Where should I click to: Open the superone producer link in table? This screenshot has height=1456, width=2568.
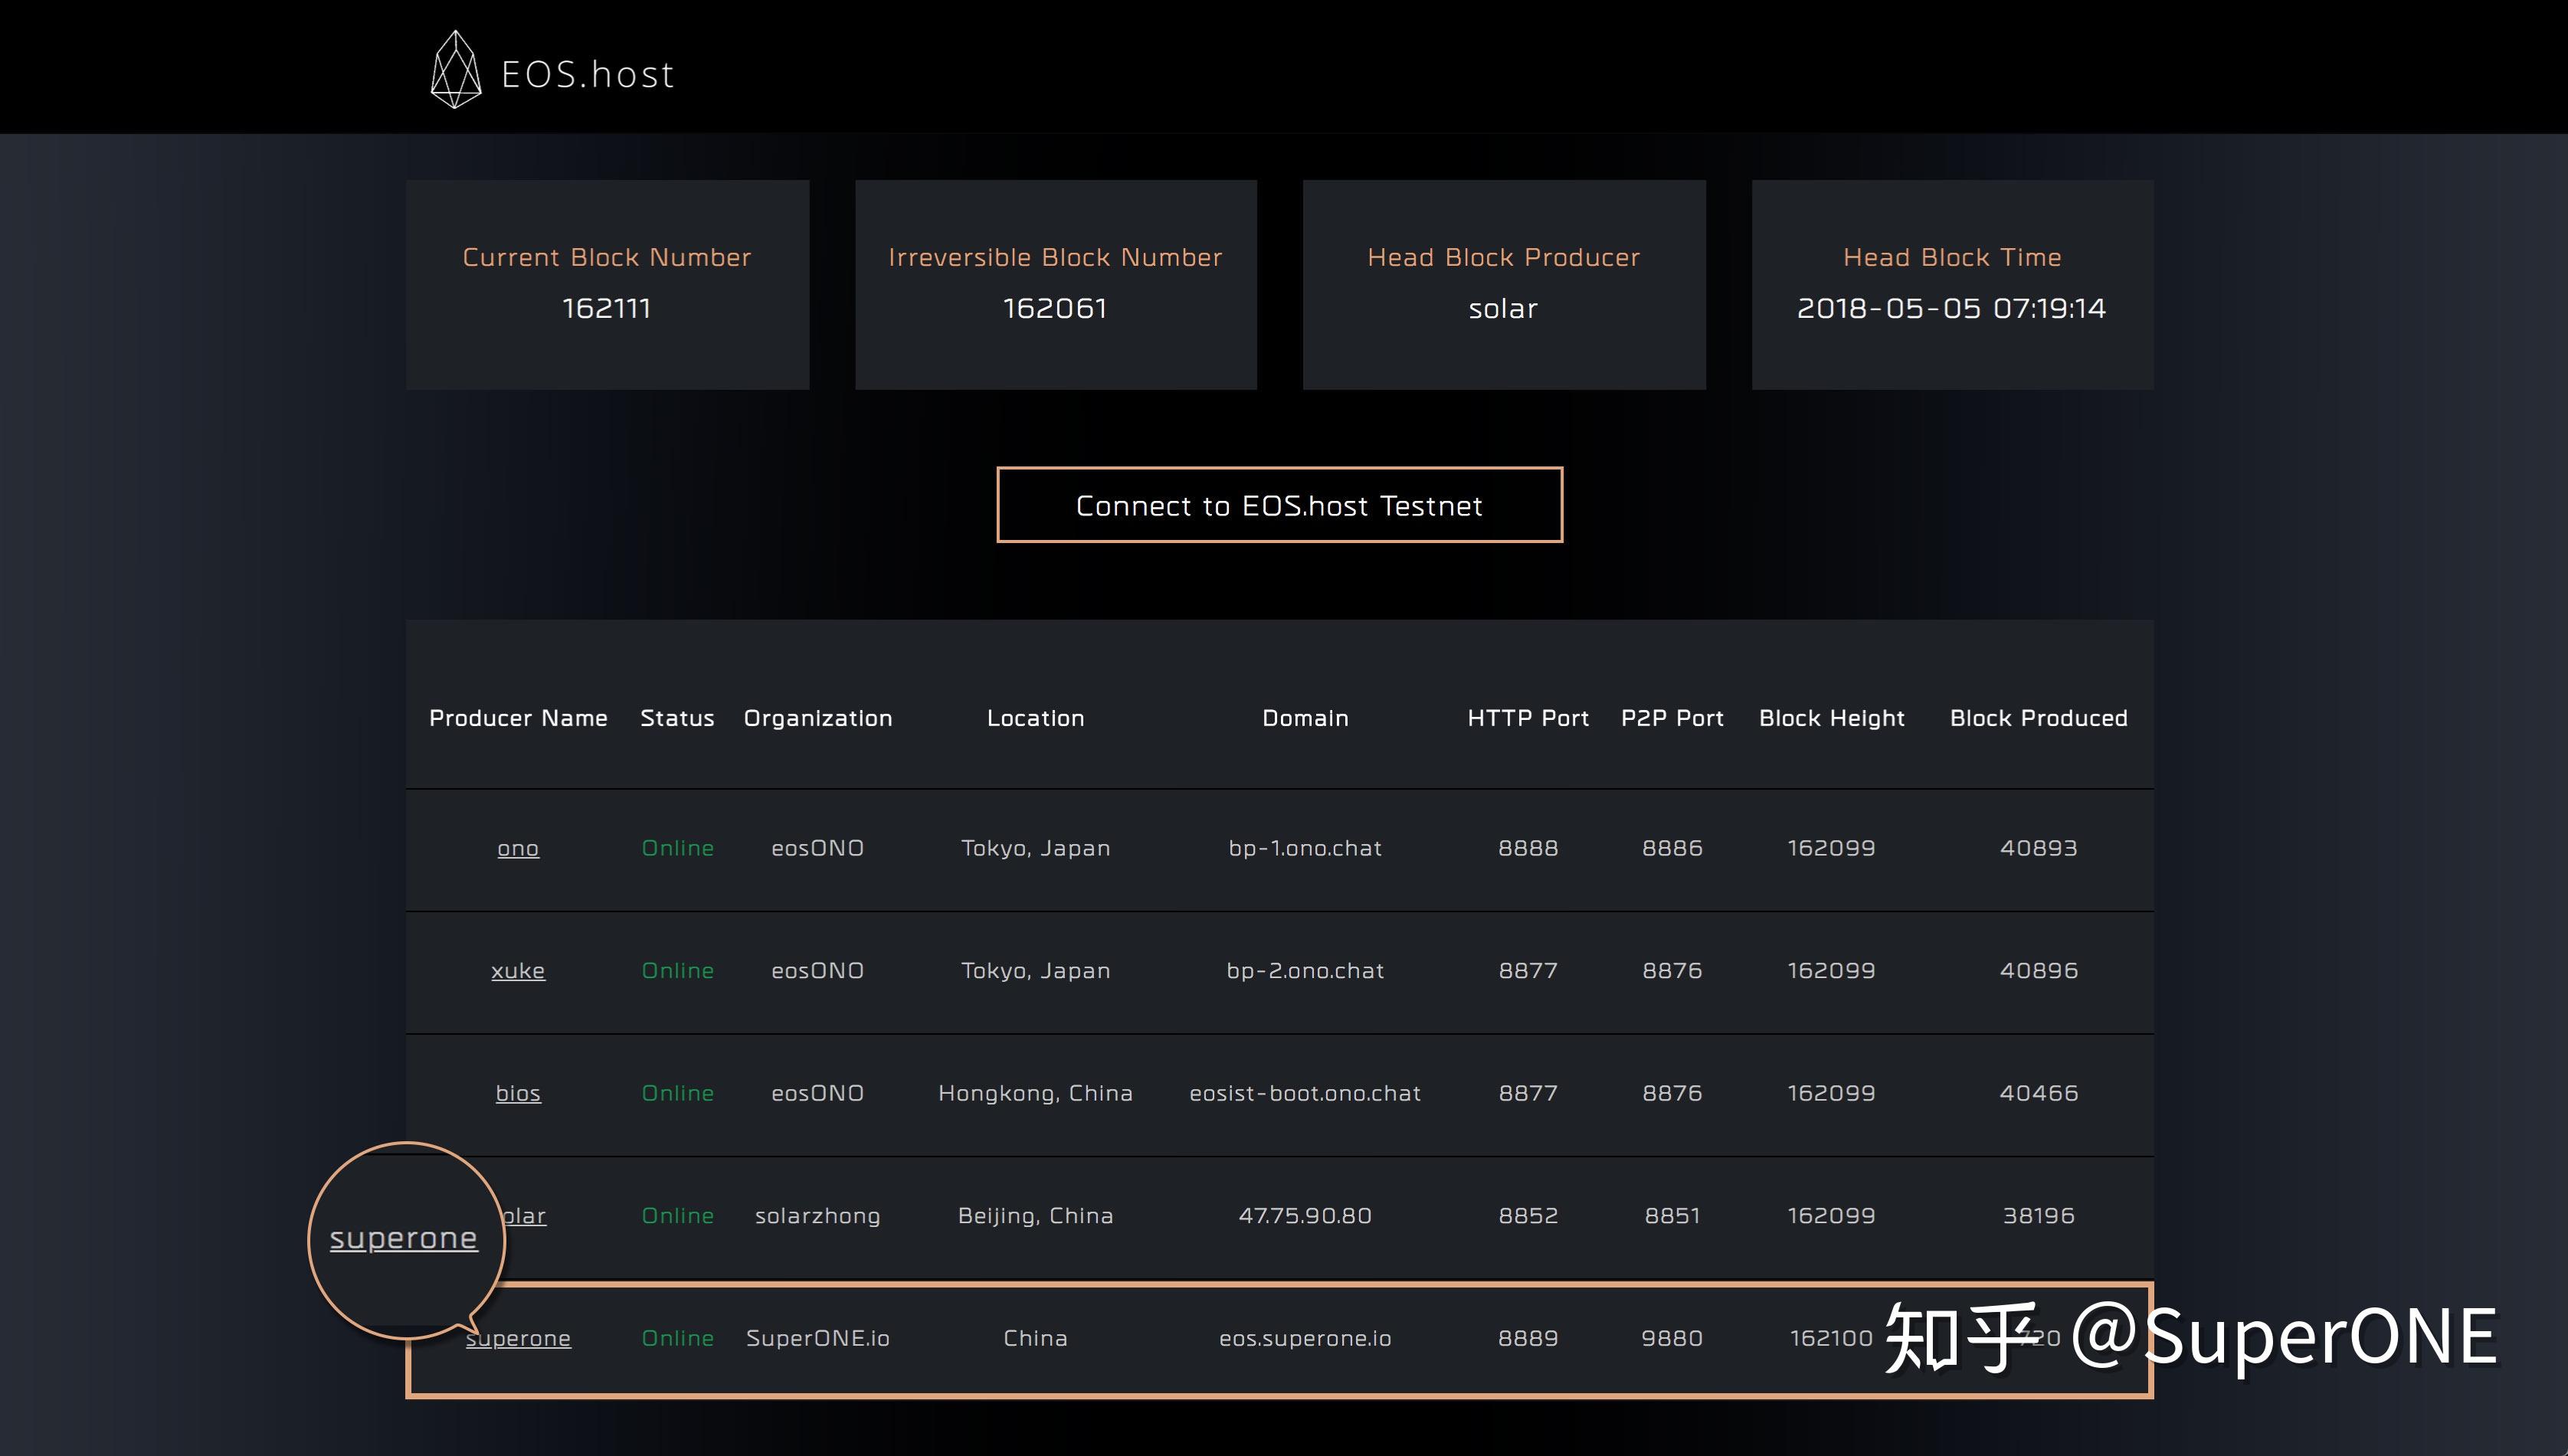(x=518, y=1339)
